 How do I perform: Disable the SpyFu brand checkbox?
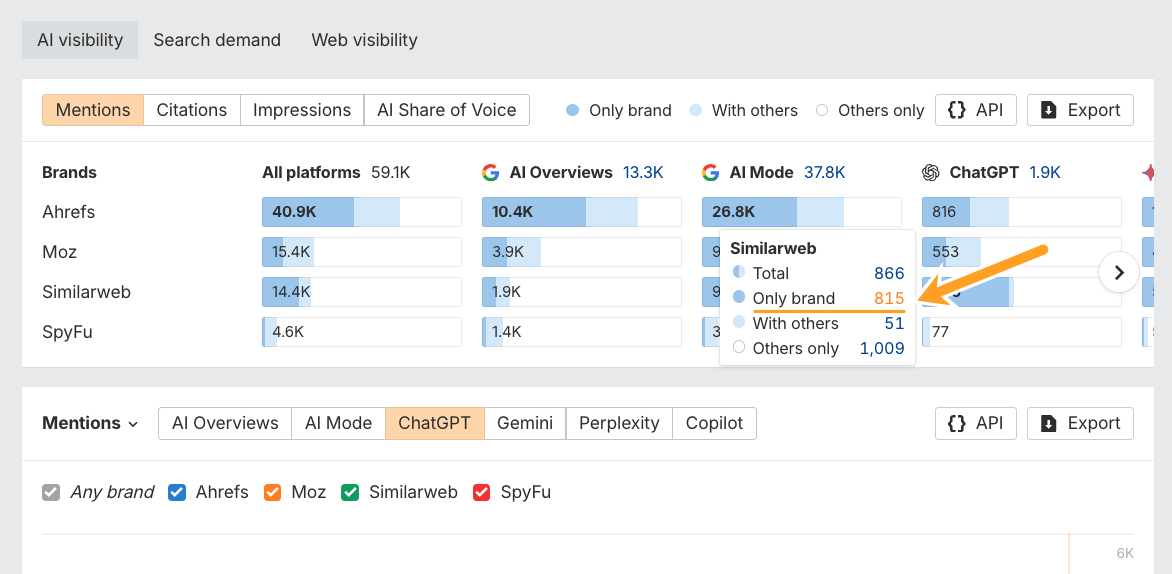(482, 492)
